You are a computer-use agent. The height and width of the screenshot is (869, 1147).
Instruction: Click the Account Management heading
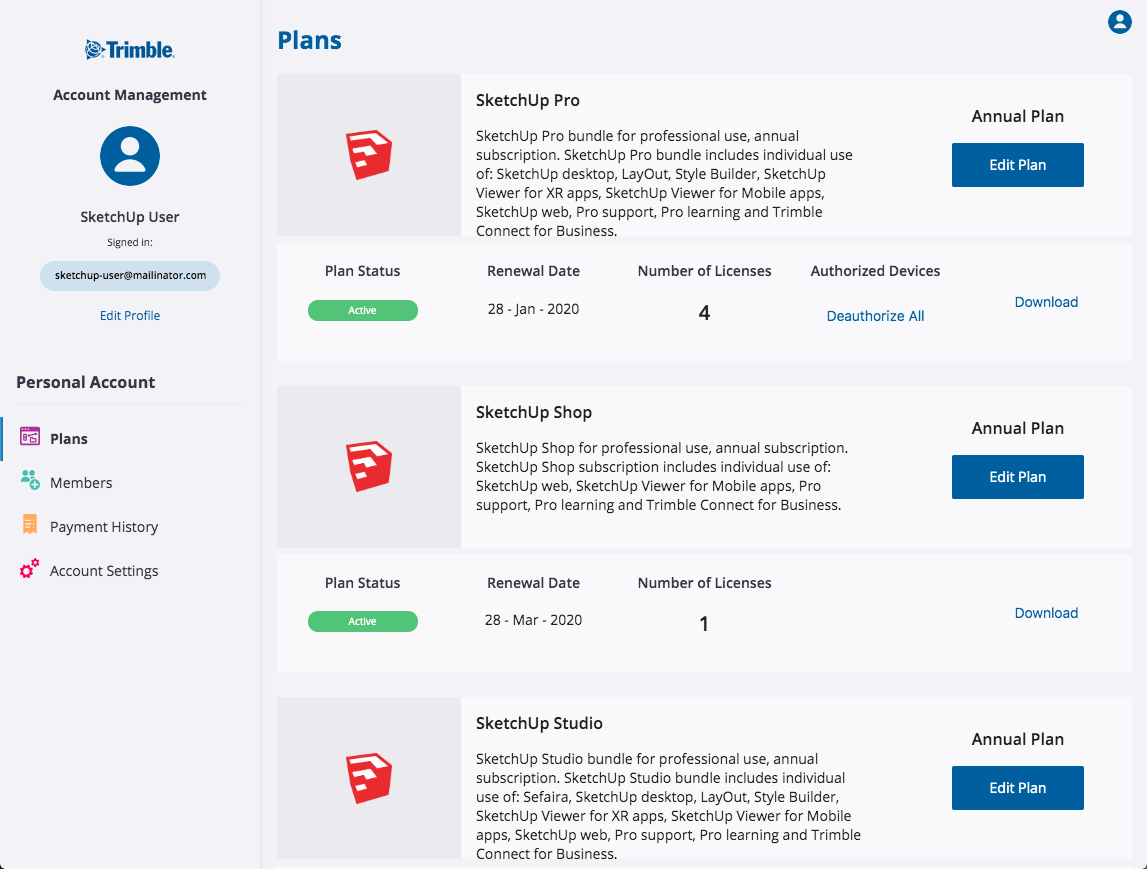tap(129, 95)
